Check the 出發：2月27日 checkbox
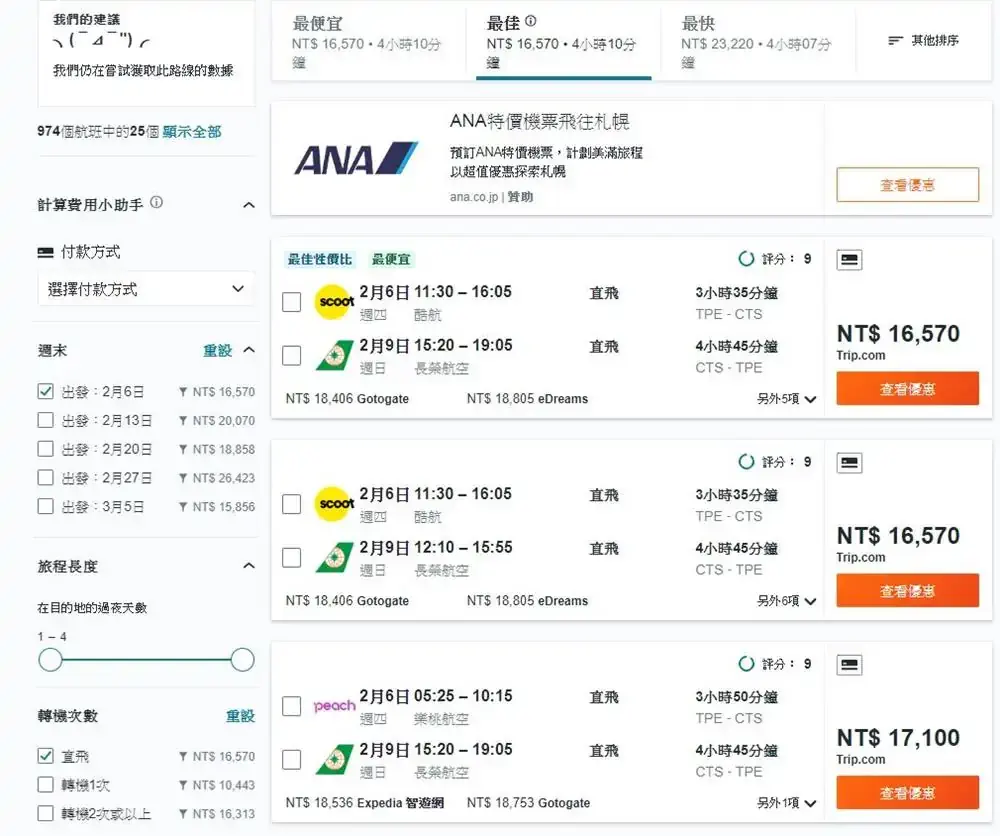The image size is (1000, 836). [45, 478]
